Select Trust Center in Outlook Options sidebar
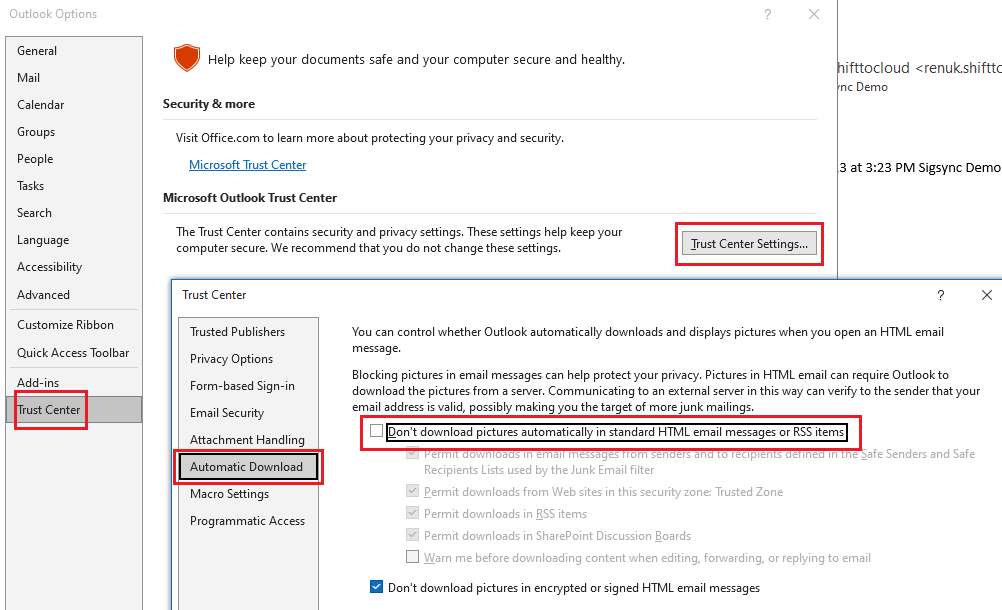The width and height of the screenshot is (1002, 610). tap(49, 410)
